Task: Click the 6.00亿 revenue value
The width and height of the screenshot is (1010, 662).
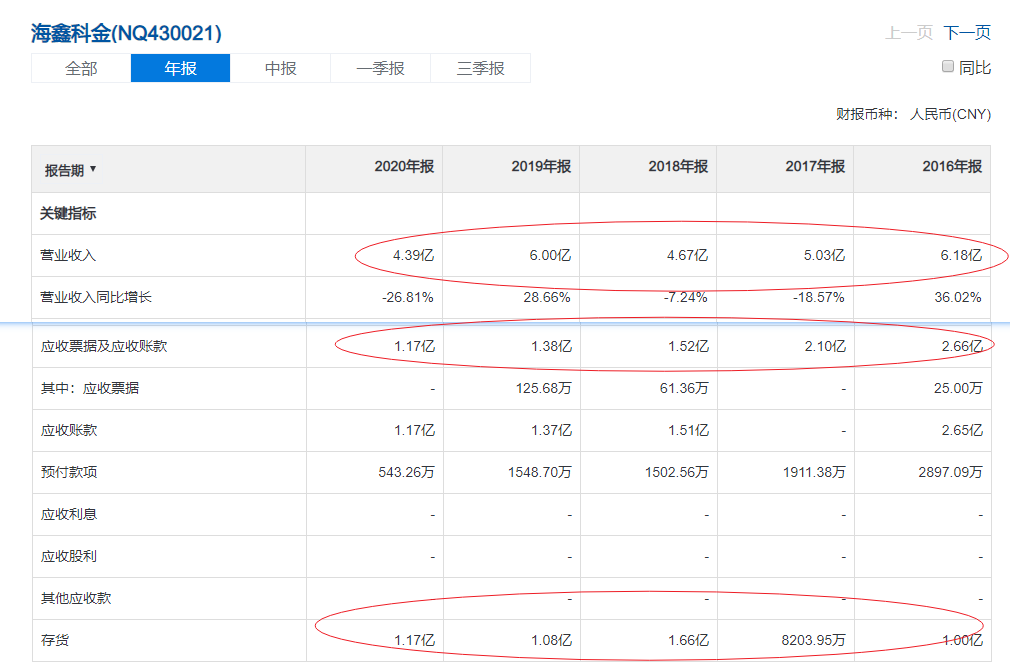Action: (550, 256)
